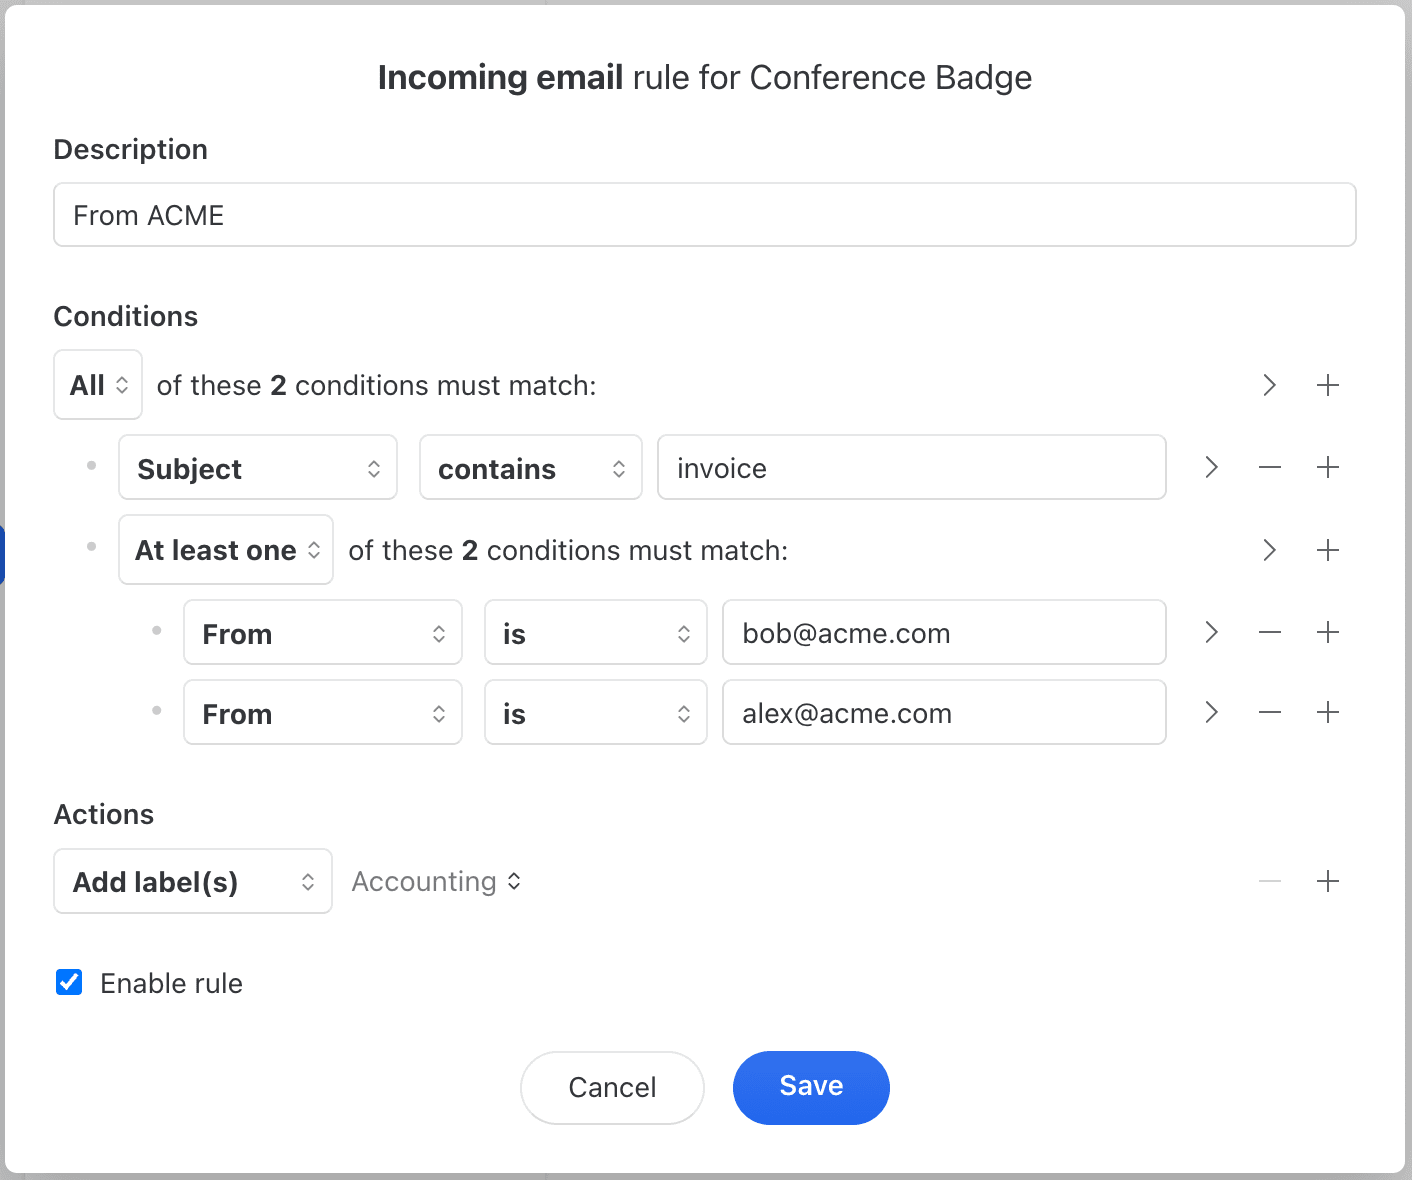
Task: Remove the alex@acme.com From condition
Action: coord(1269,712)
